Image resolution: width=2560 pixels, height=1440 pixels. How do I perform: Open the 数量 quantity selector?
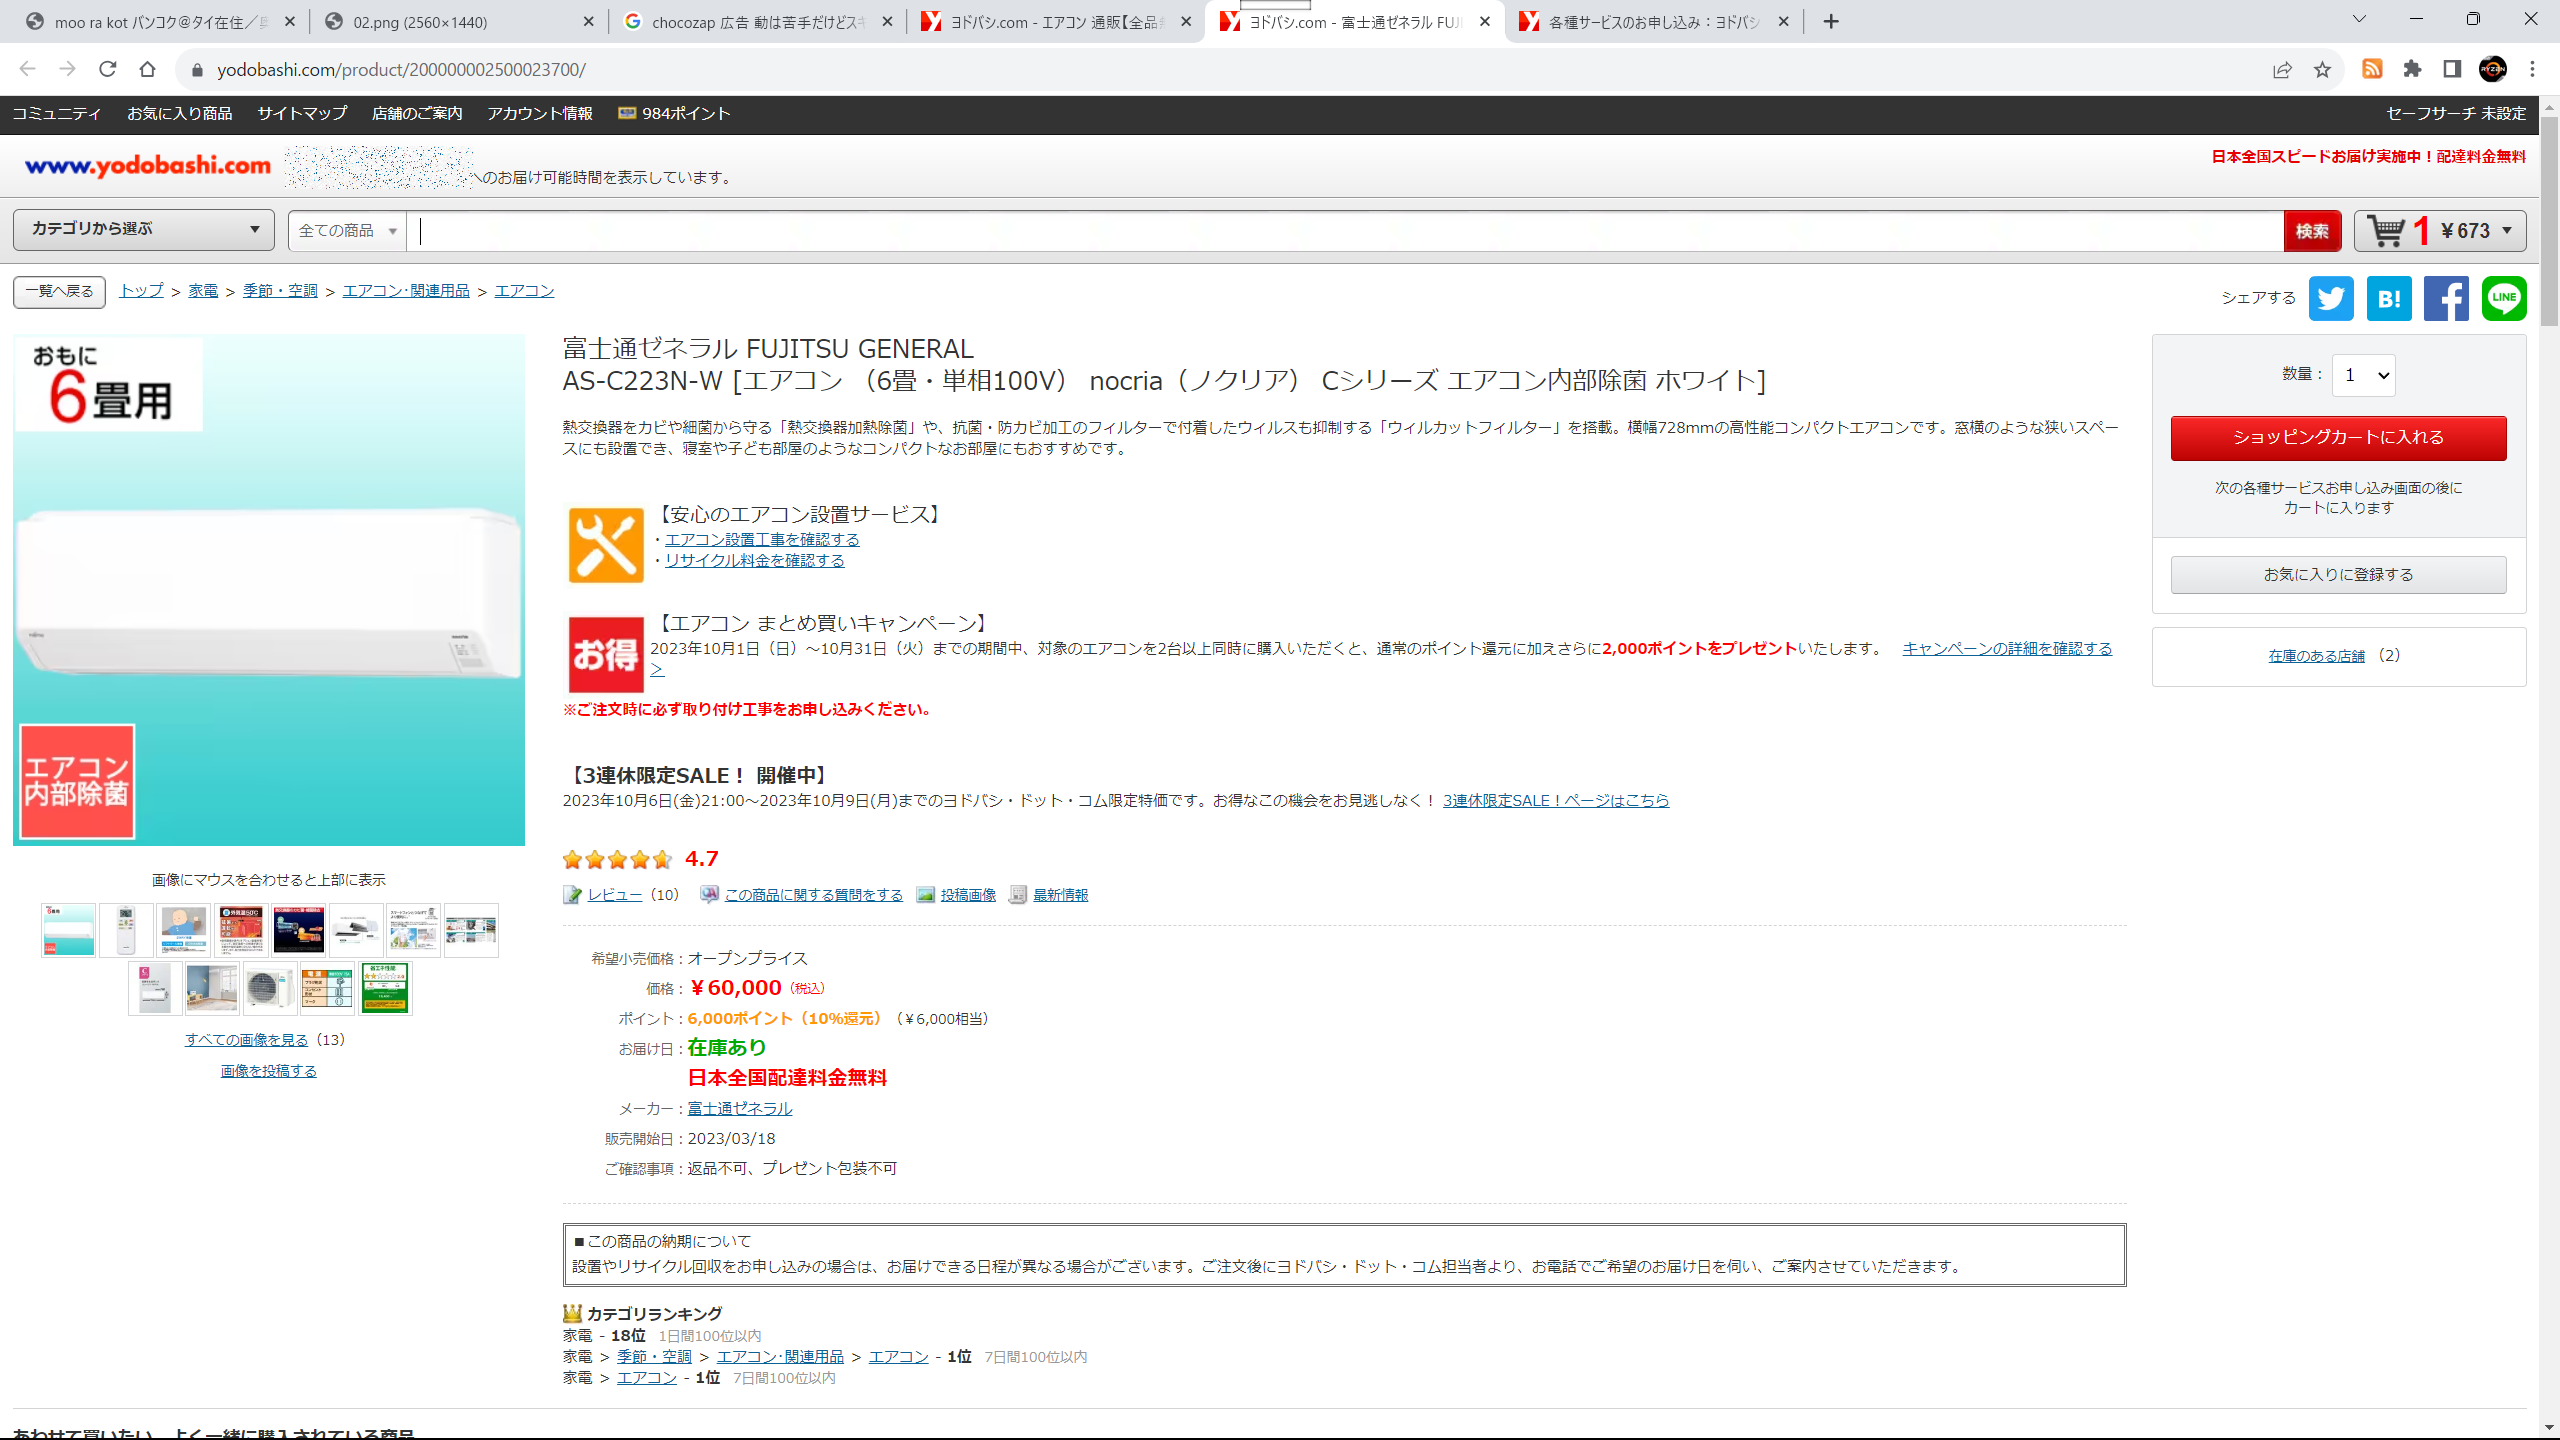click(2364, 375)
